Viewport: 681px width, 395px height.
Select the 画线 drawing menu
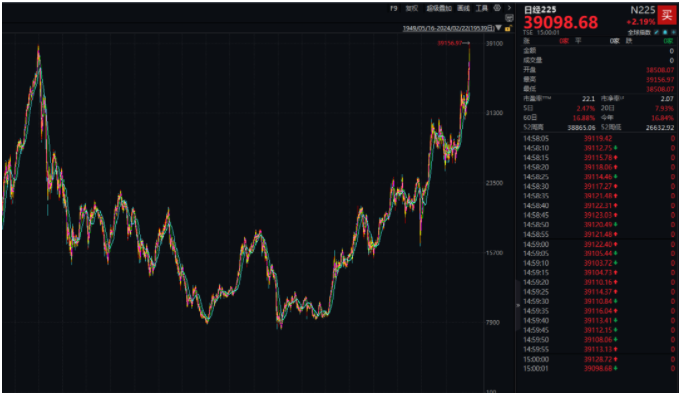(x=463, y=8)
